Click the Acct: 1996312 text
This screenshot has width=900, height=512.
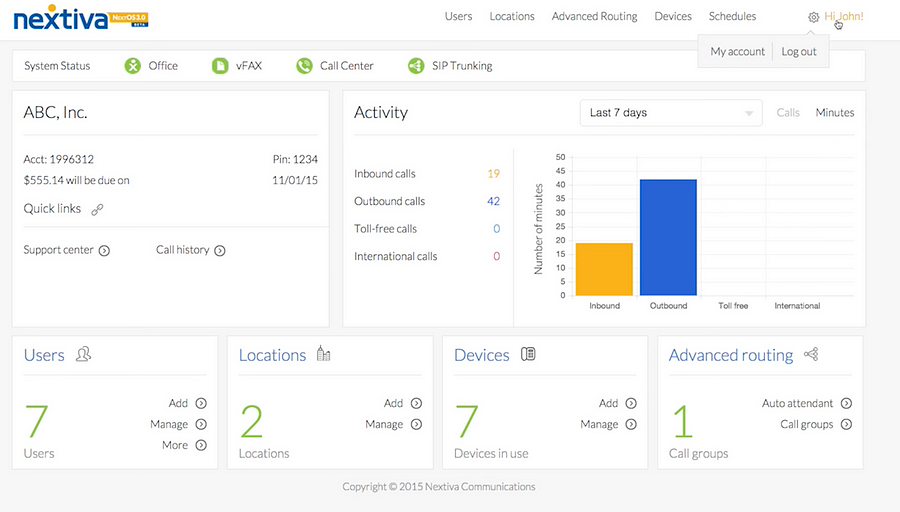(59, 160)
